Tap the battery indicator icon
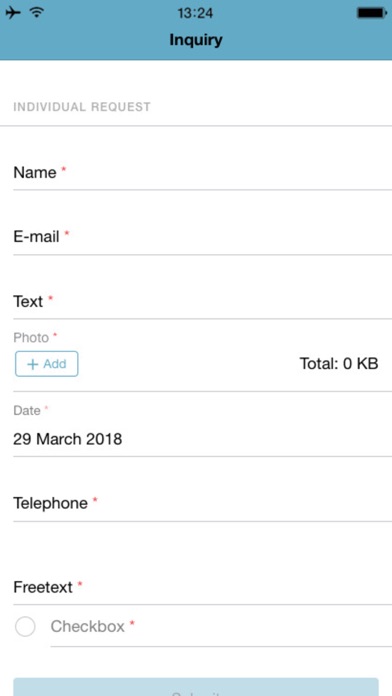Image resolution: width=392 pixels, height=696 pixels. click(372, 13)
